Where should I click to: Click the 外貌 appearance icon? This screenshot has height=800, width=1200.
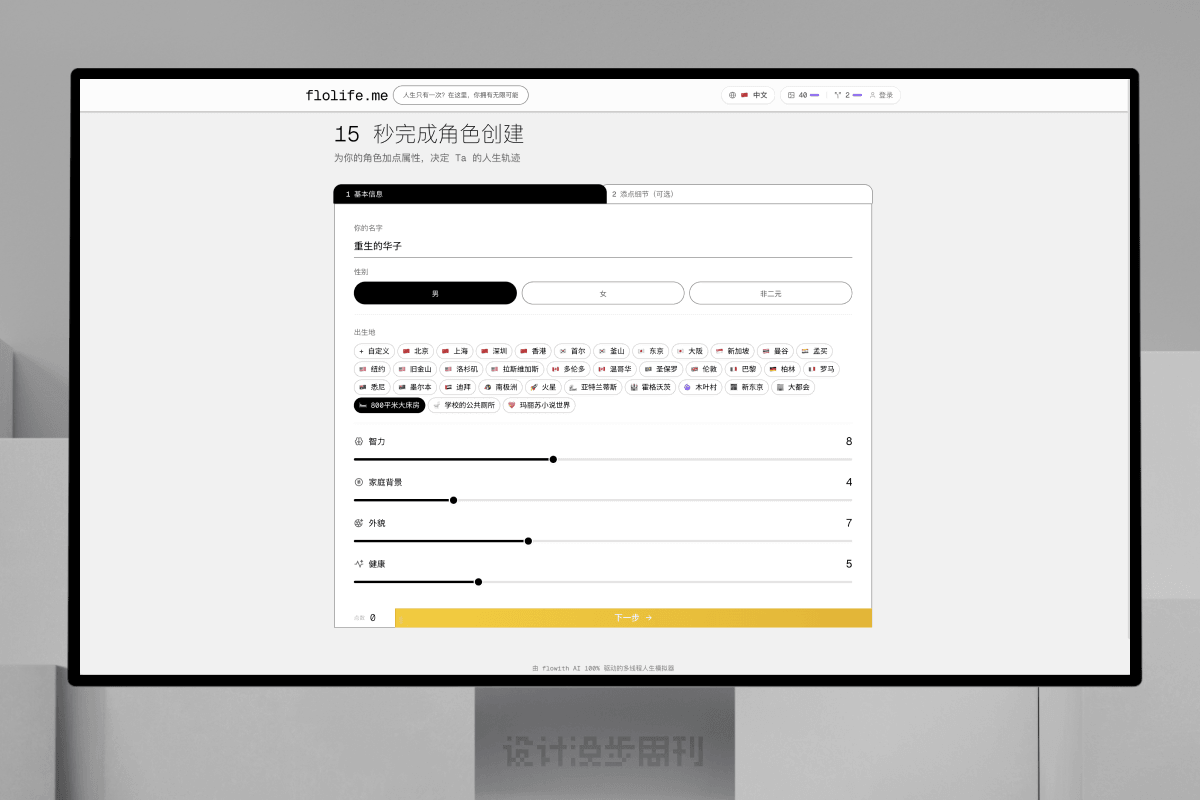[359, 523]
